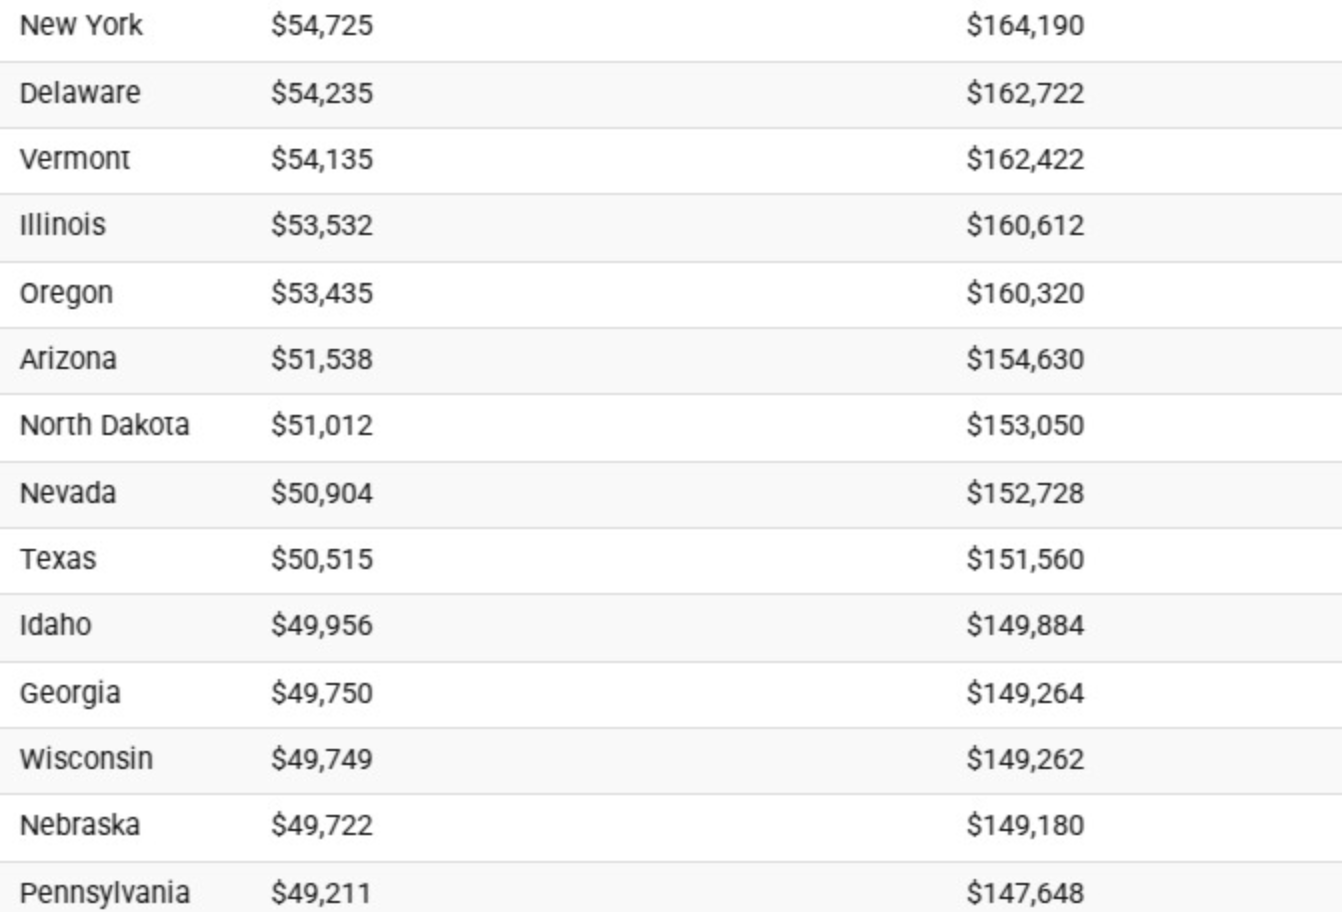The image size is (1342, 912).
Task: Select the $49,956 value for Idaho
Action: coord(321,625)
